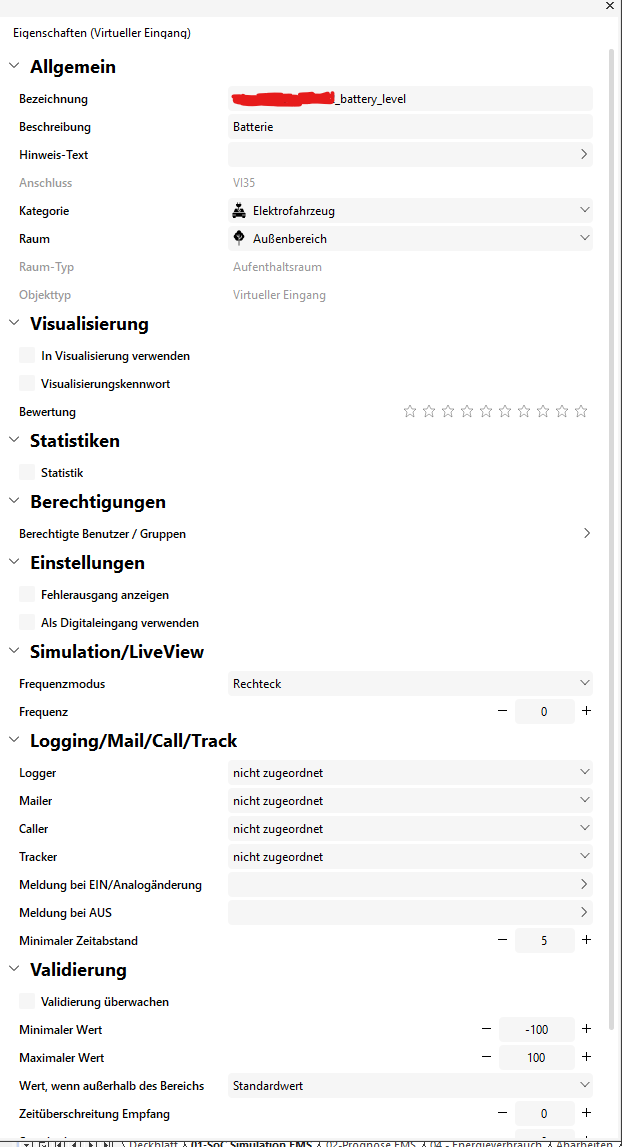The height and width of the screenshot is (1147, 622).
Task: Decrease Minimaler Wert with minus icon
Action: pos(486,1029)
